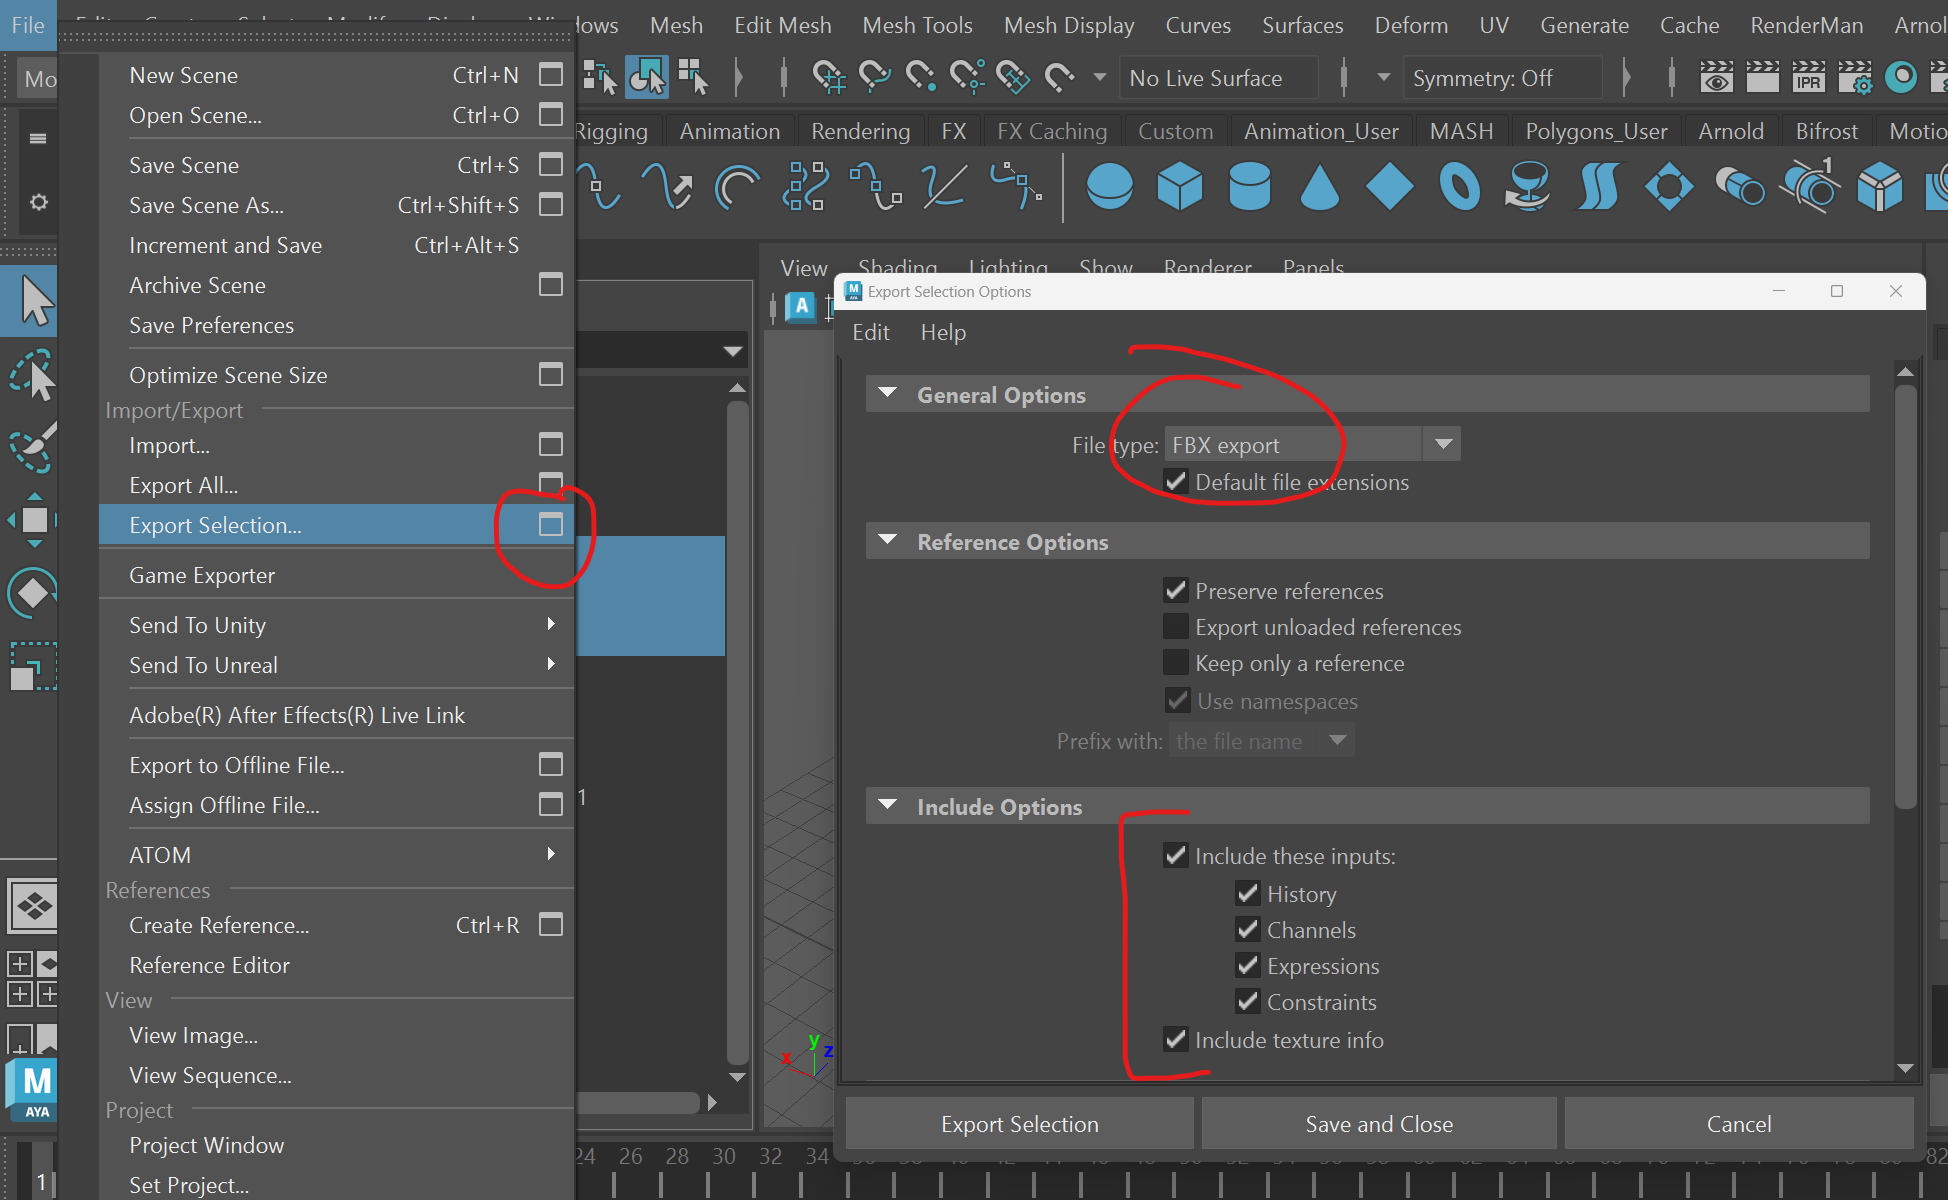The image size is (1948, 1200).
Task: Cancel the Export Selection Options dialog
Action: [1738, 1124]
